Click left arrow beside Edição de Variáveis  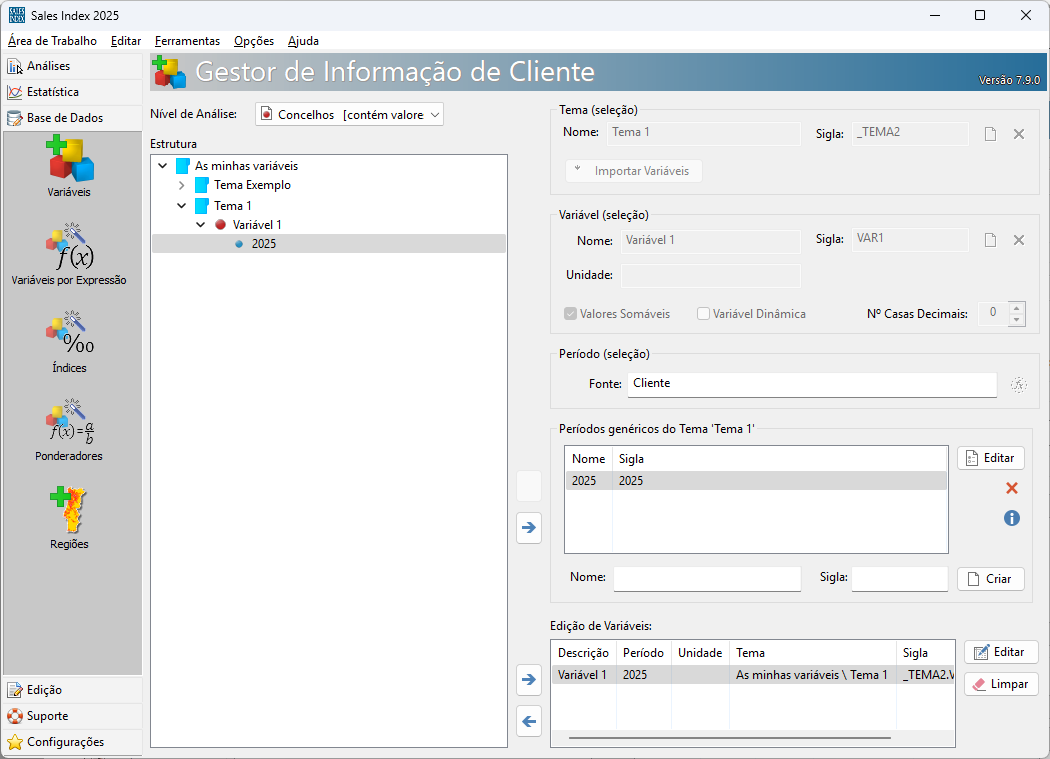pos(529,720)
